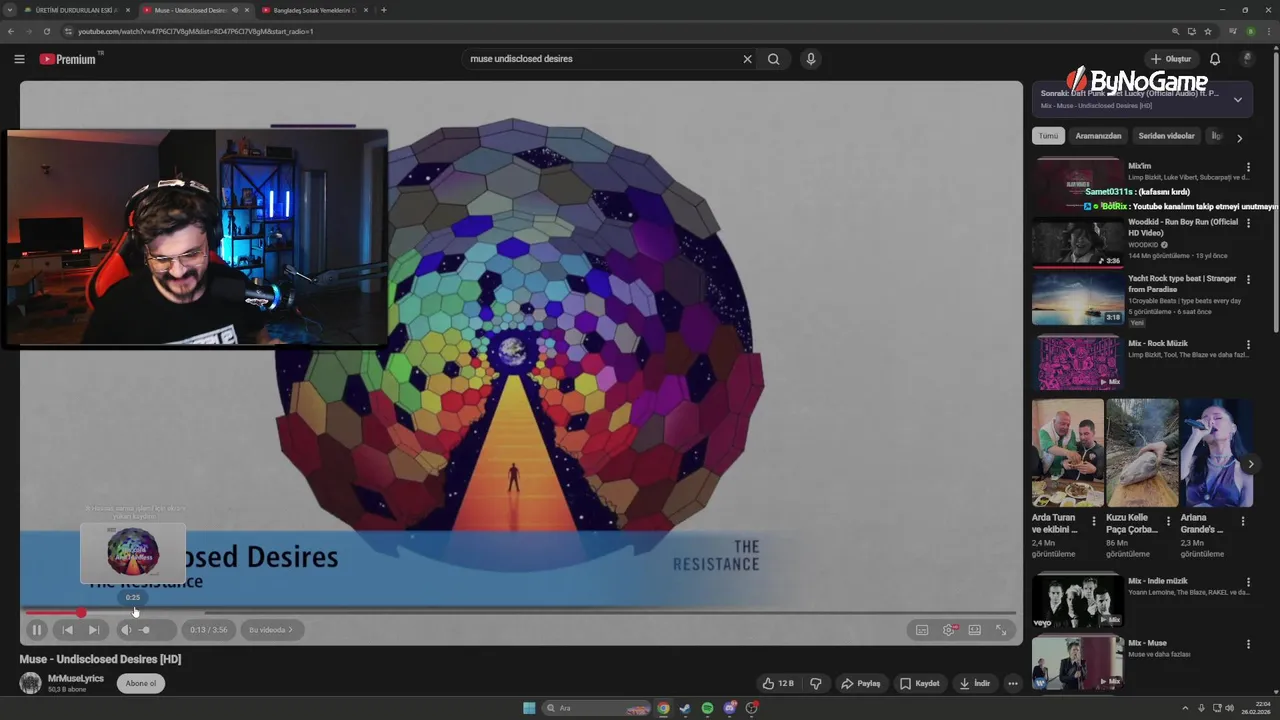Open options for Arda Turan short
Screen dimensions: 1280x720
(x=1094, y=521)
